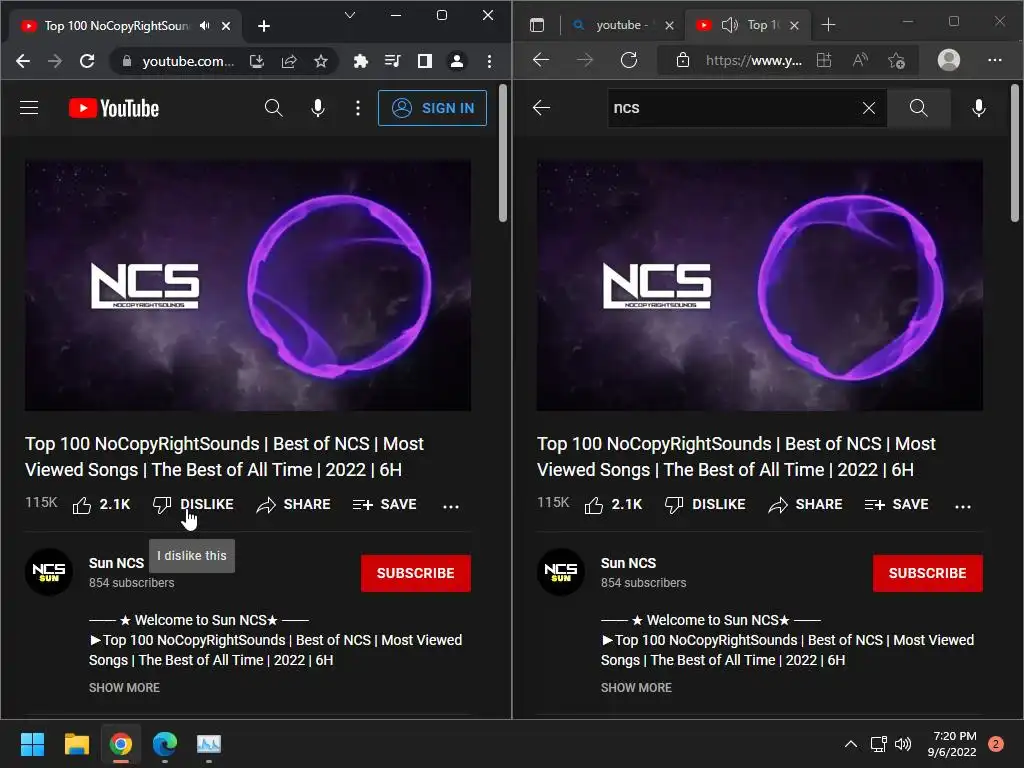Play the NCS video in Chrome window

click(x=248, y=285)
